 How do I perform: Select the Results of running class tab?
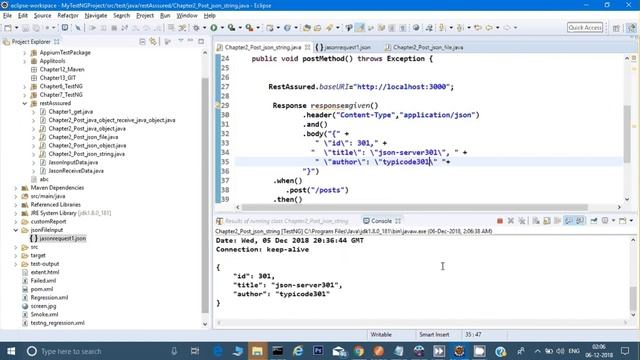282,221
